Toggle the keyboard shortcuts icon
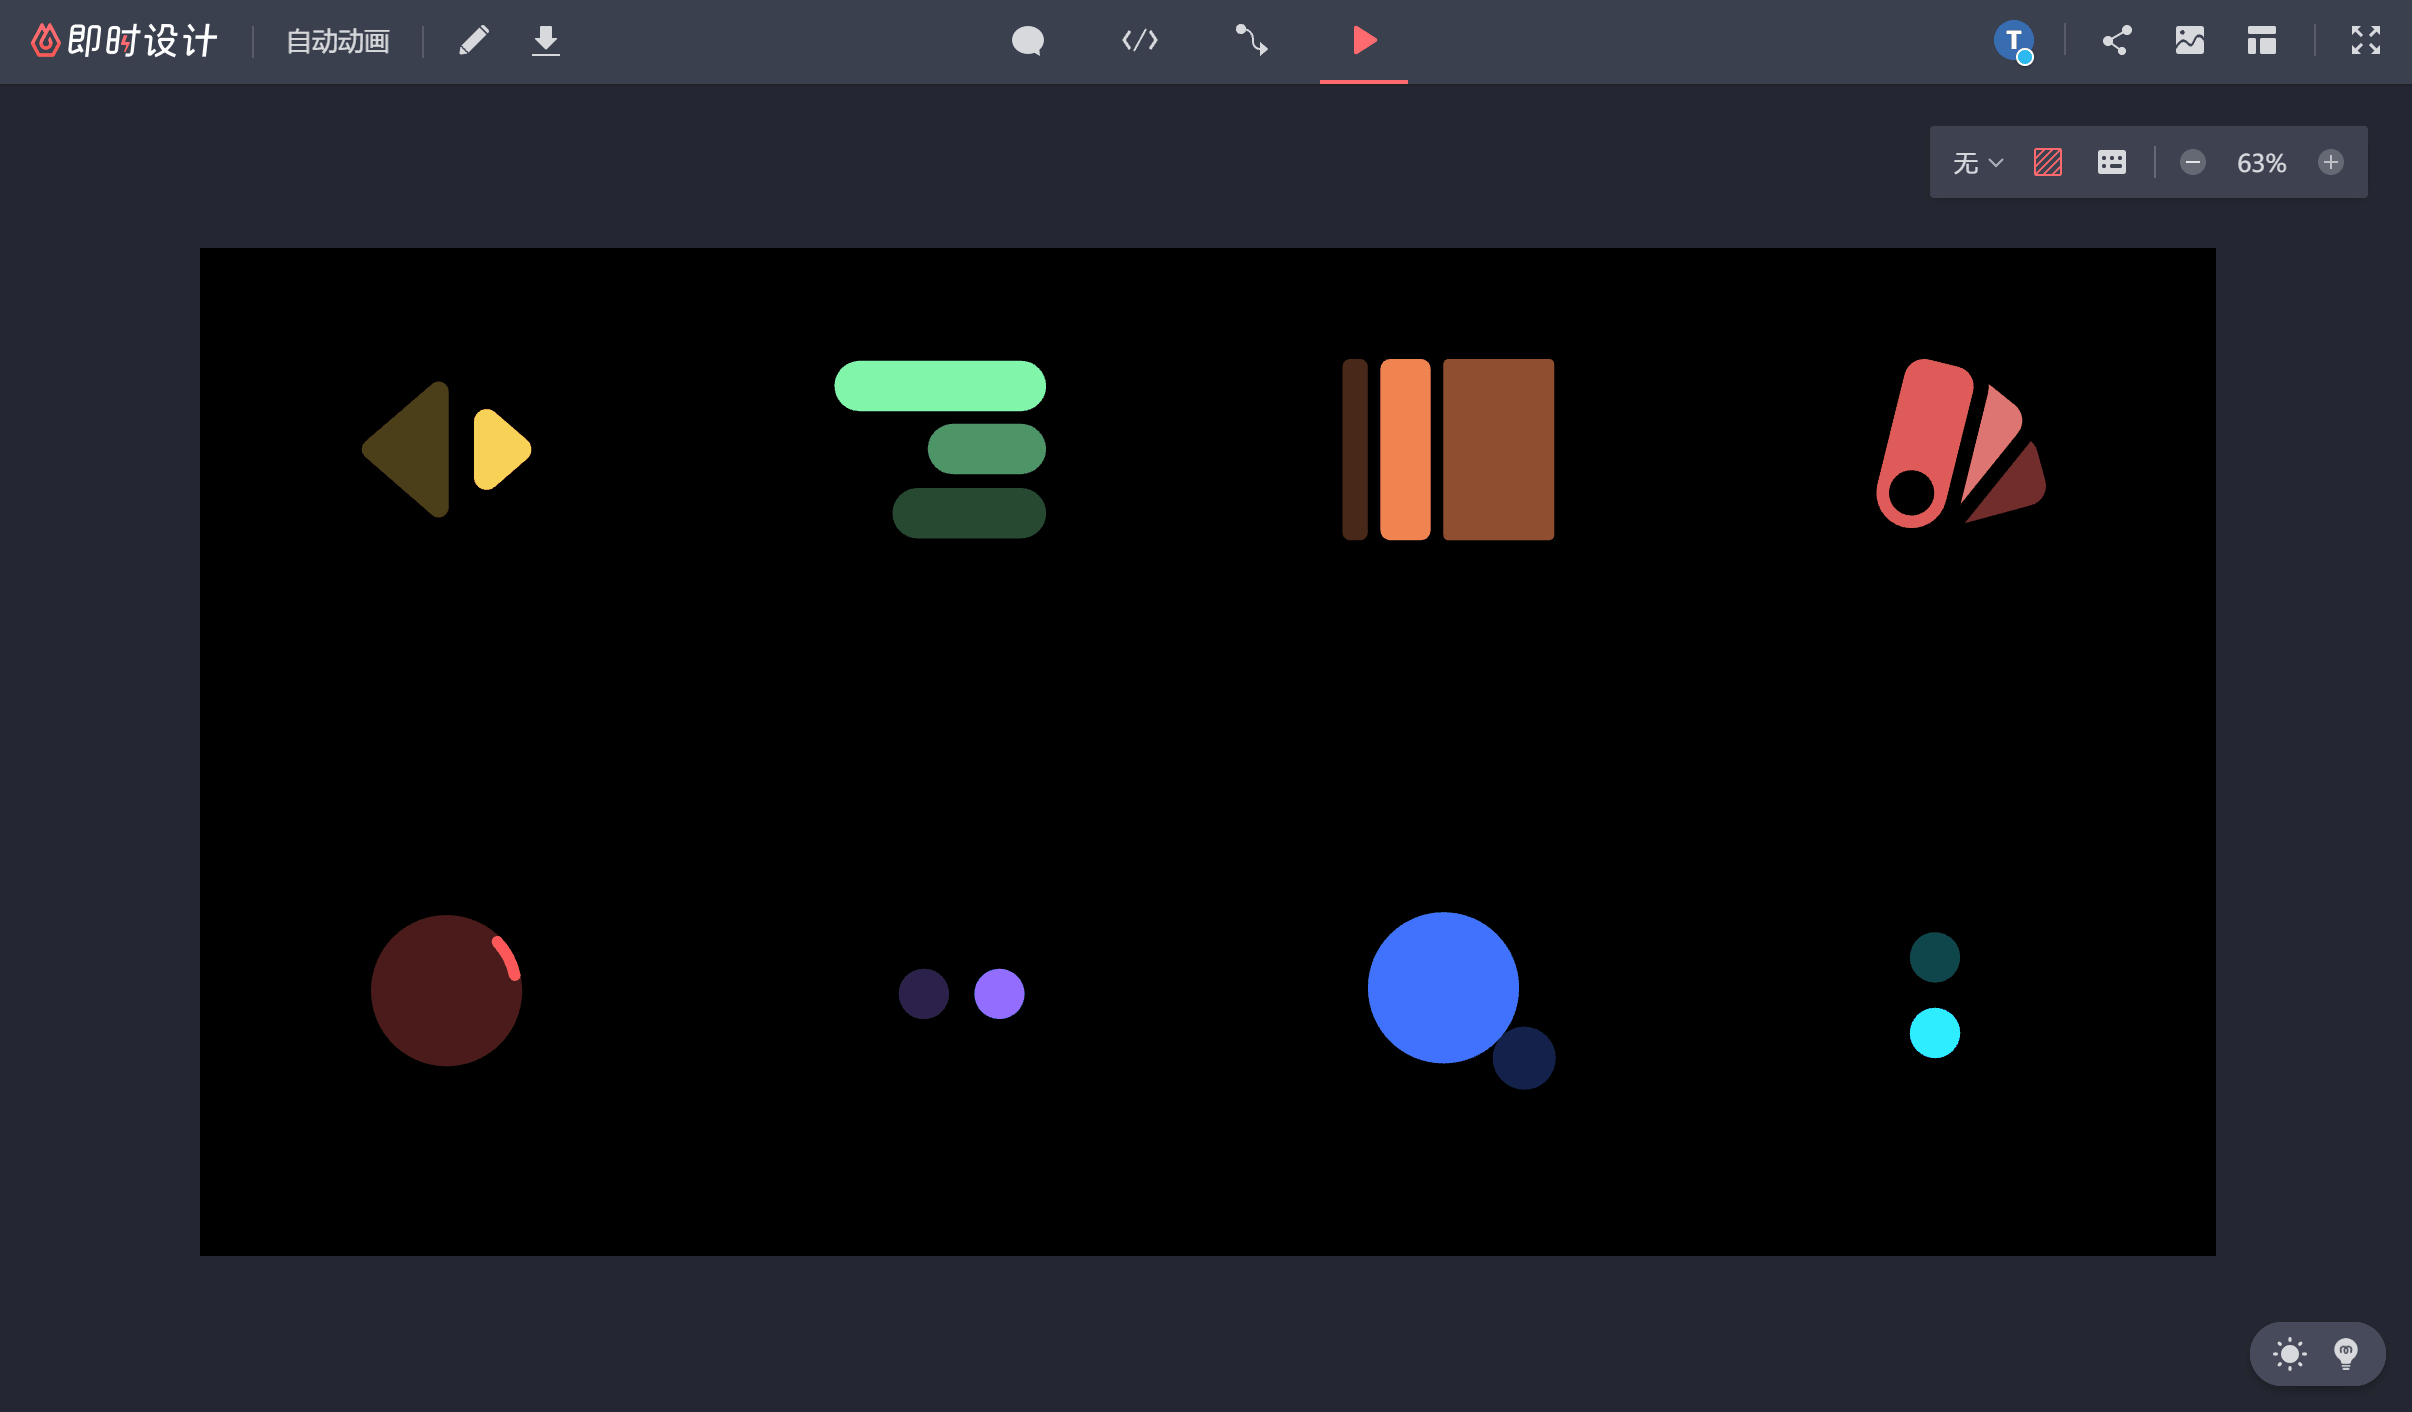 click(x=2111, y=163)
